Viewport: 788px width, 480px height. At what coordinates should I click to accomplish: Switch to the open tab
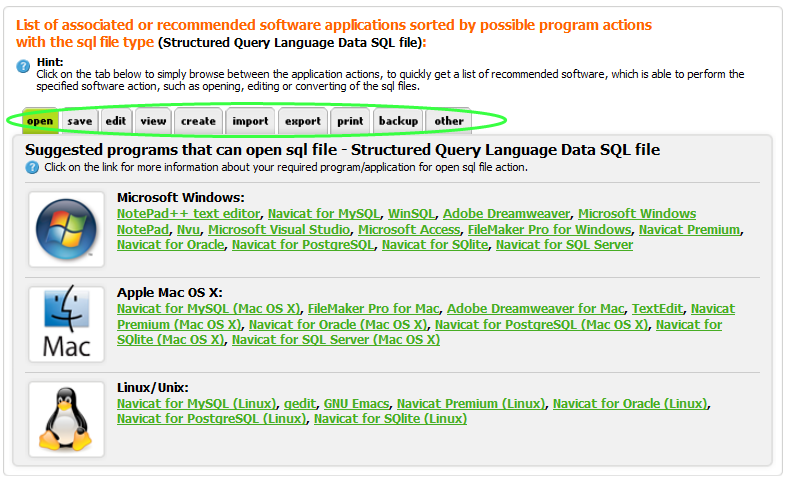tap(40, 121)
